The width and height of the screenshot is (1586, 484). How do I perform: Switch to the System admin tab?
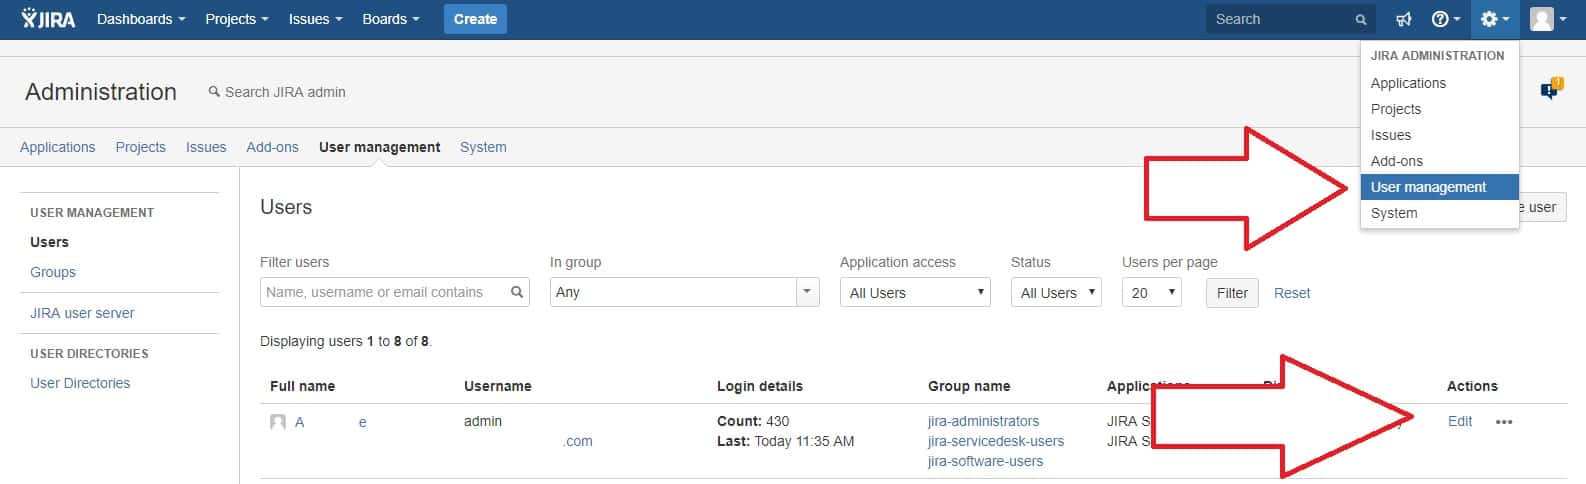click(x=483, y=147)
